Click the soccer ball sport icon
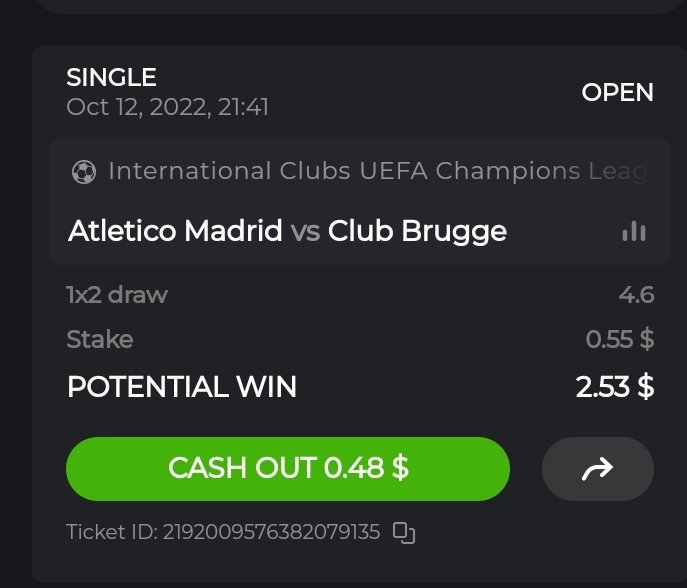The height and width of the screenshot is (588, 687). tap(84, 172)
